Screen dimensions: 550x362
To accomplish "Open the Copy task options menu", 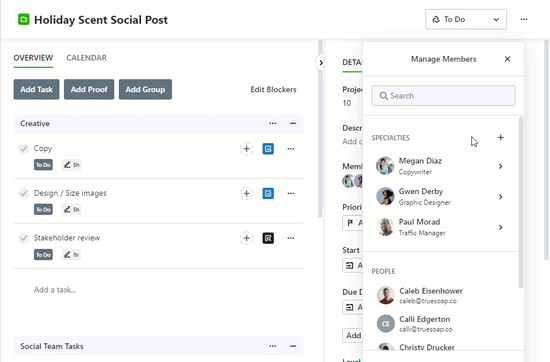I will point(291,149).
